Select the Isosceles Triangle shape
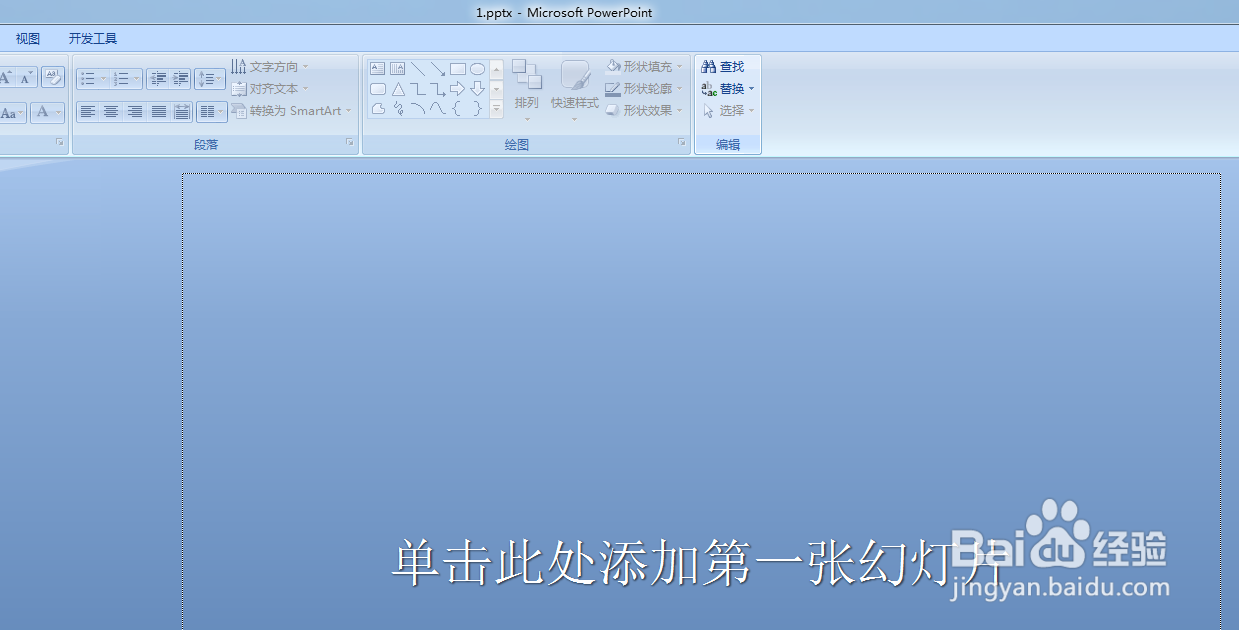This screenshot has width=1239, height=630. click(x=398, y=89)
